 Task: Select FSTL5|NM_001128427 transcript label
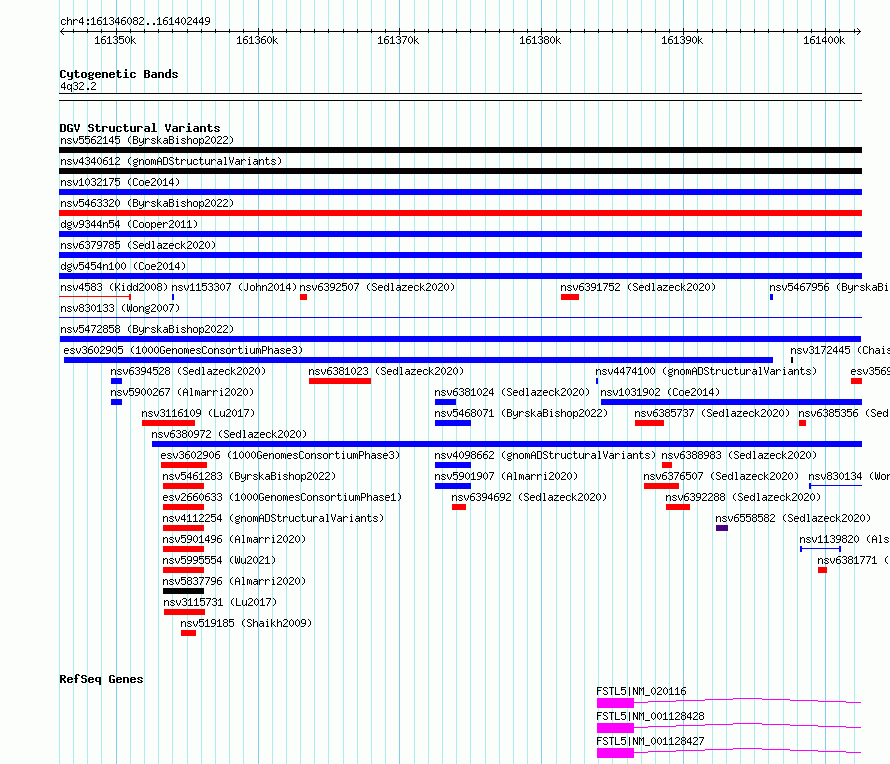pos(650,741)
